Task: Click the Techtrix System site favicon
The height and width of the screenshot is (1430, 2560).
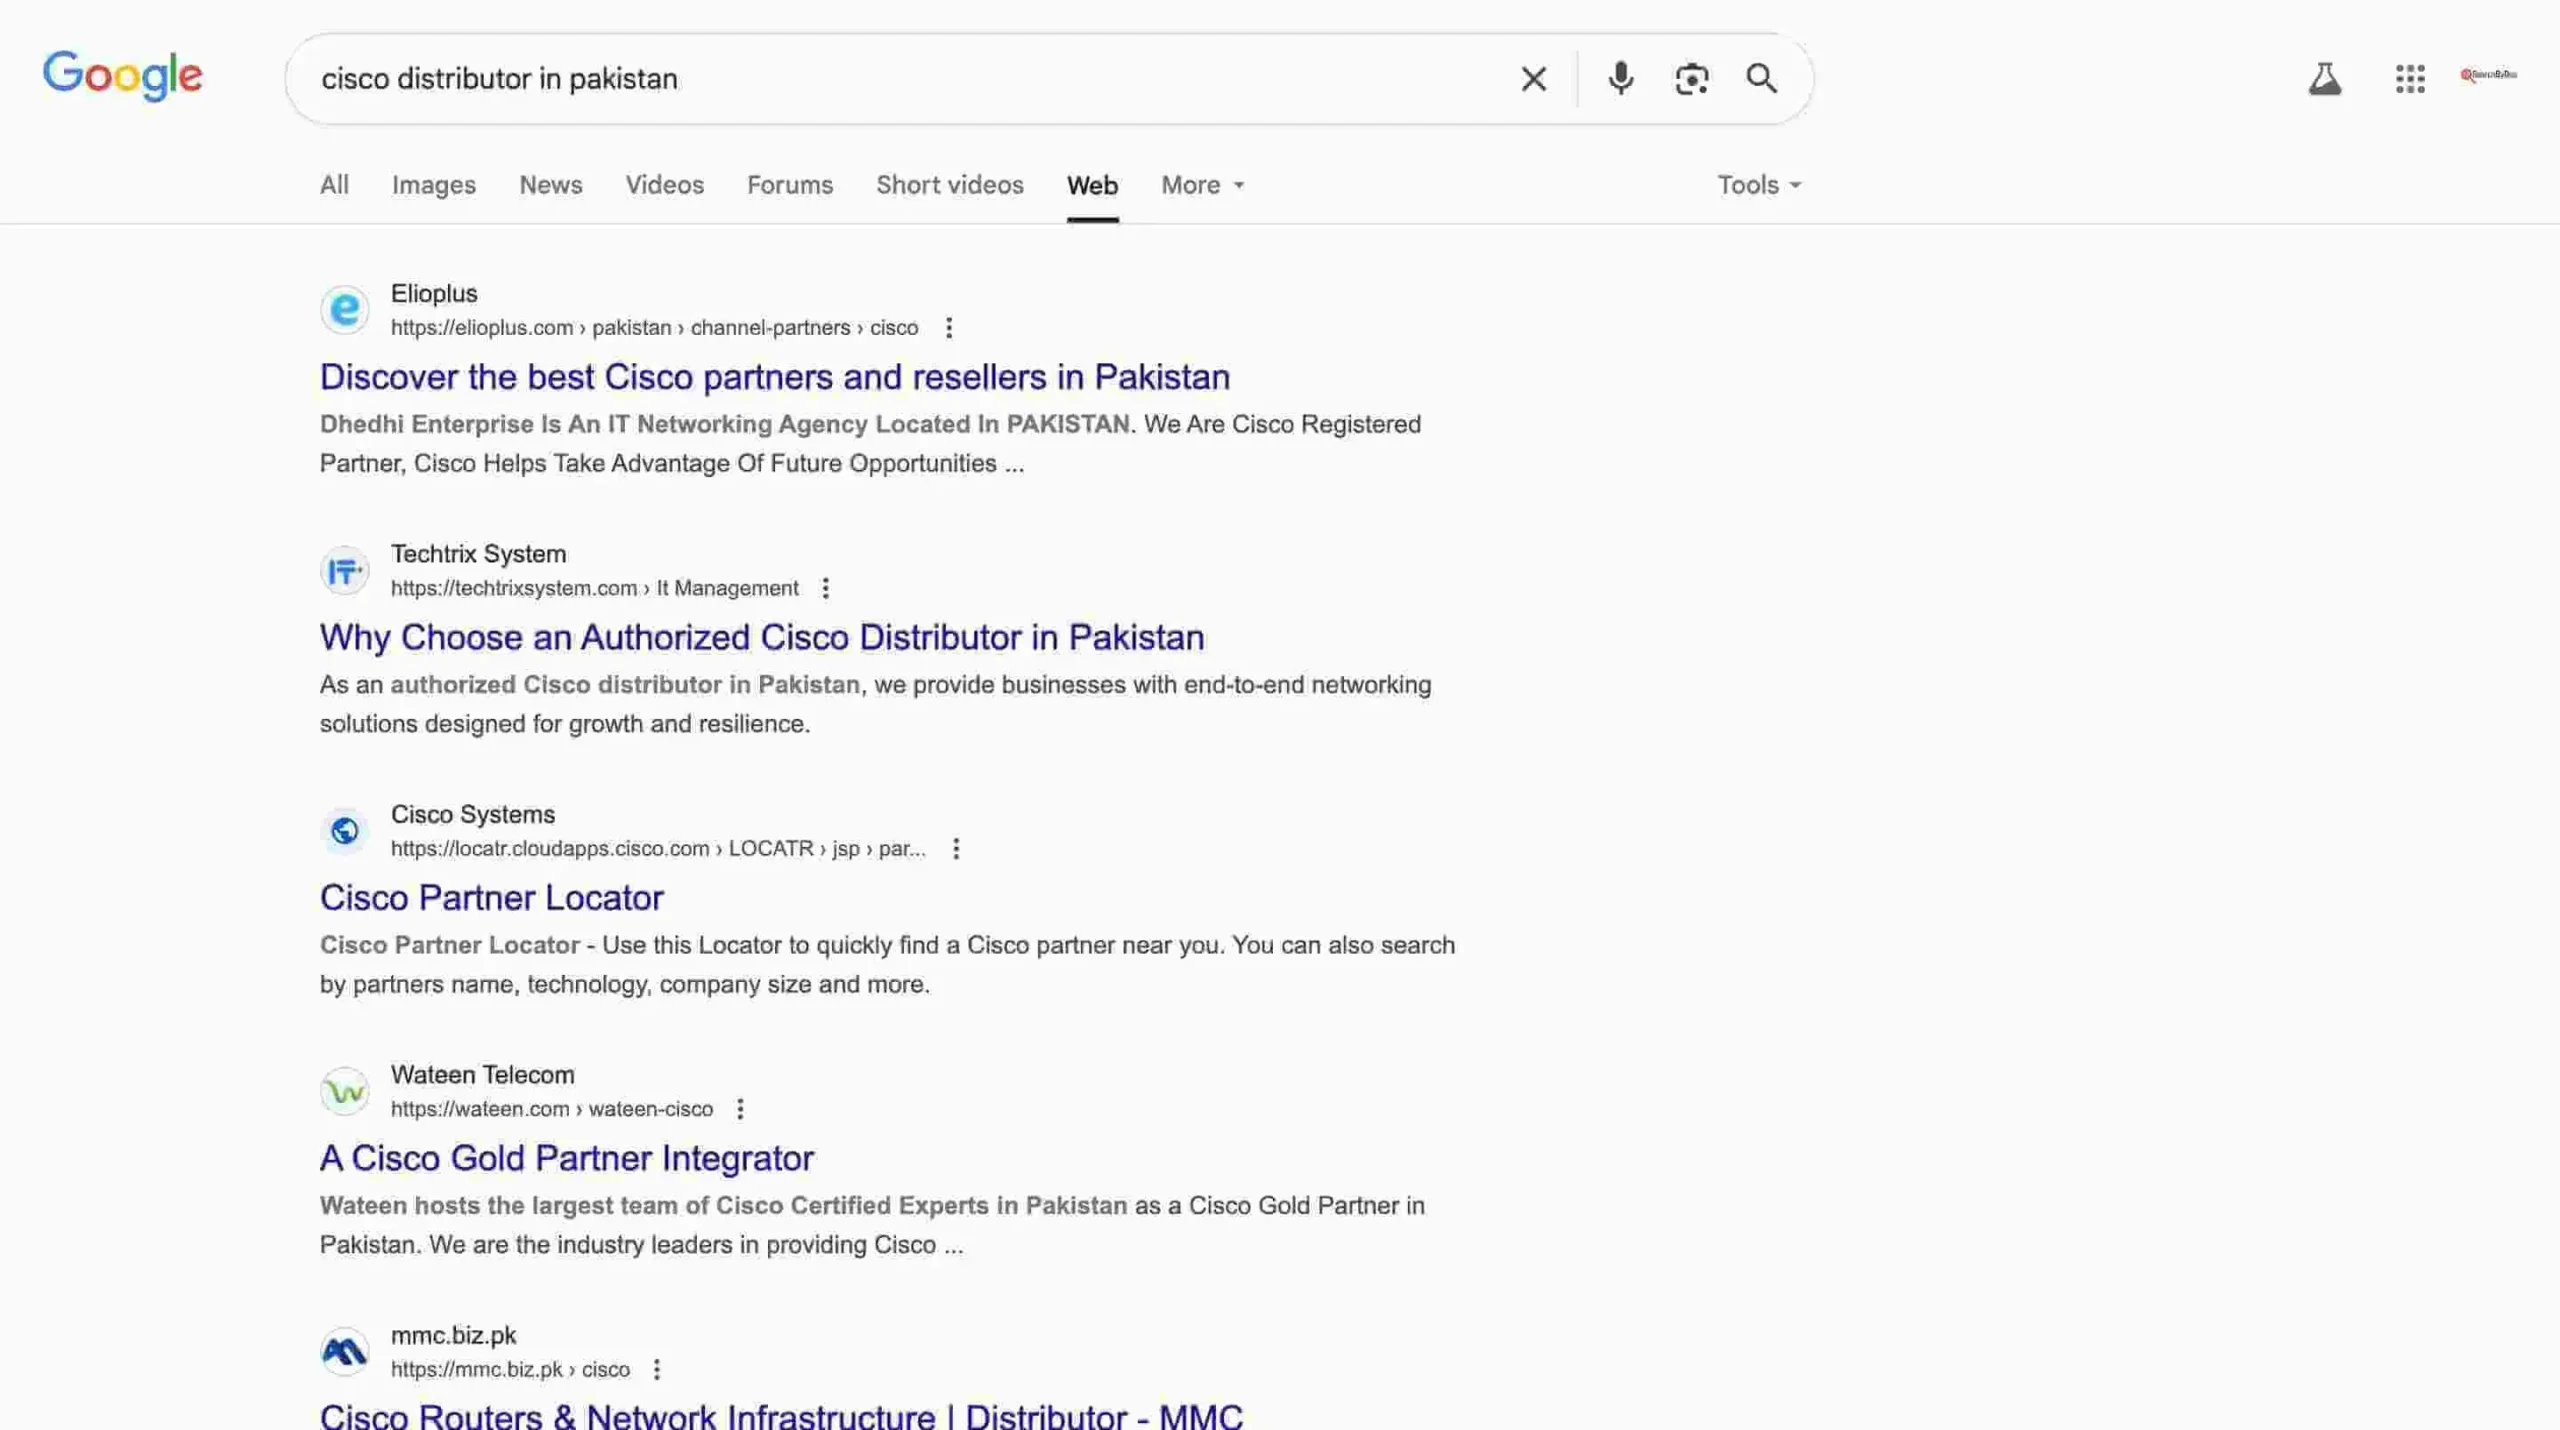Action: [344, 570]
